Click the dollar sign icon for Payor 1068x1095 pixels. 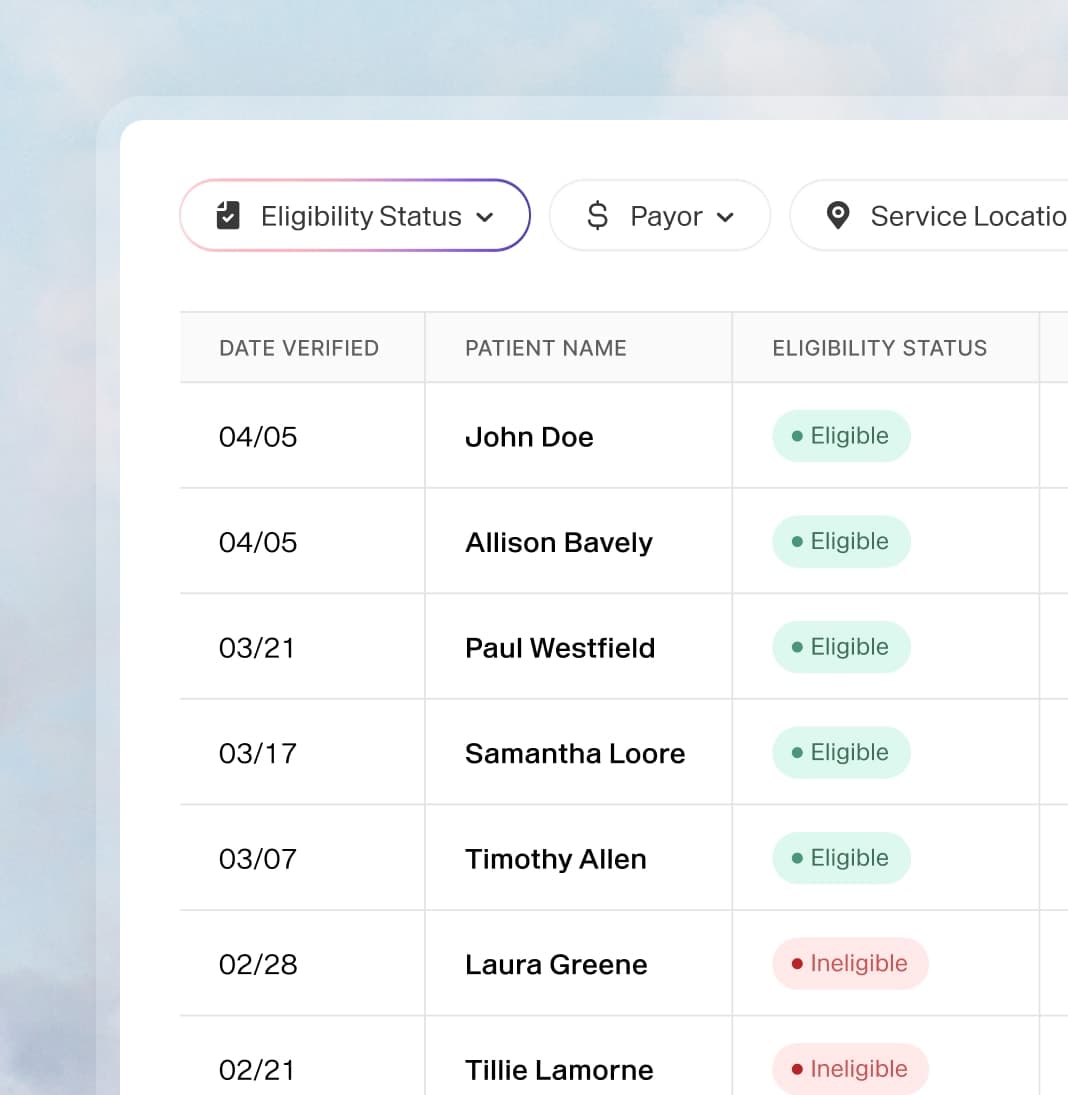597,215
